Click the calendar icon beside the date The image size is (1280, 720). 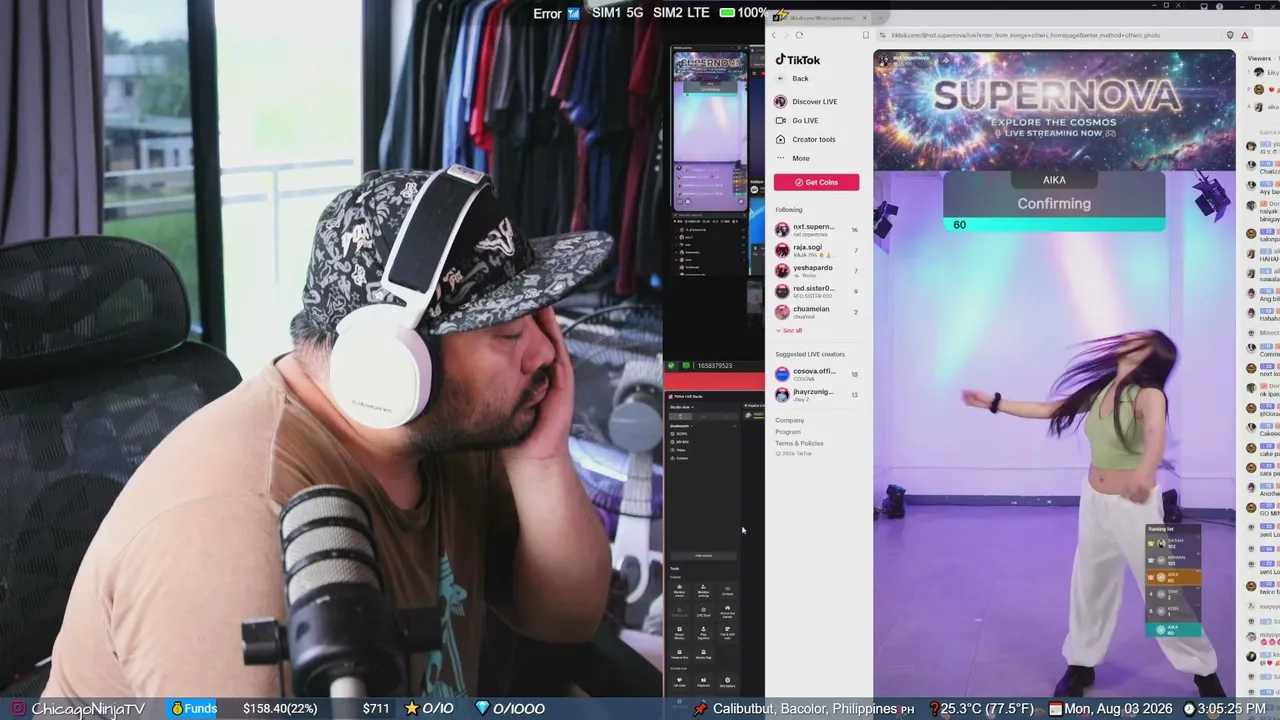[1055, 708]
